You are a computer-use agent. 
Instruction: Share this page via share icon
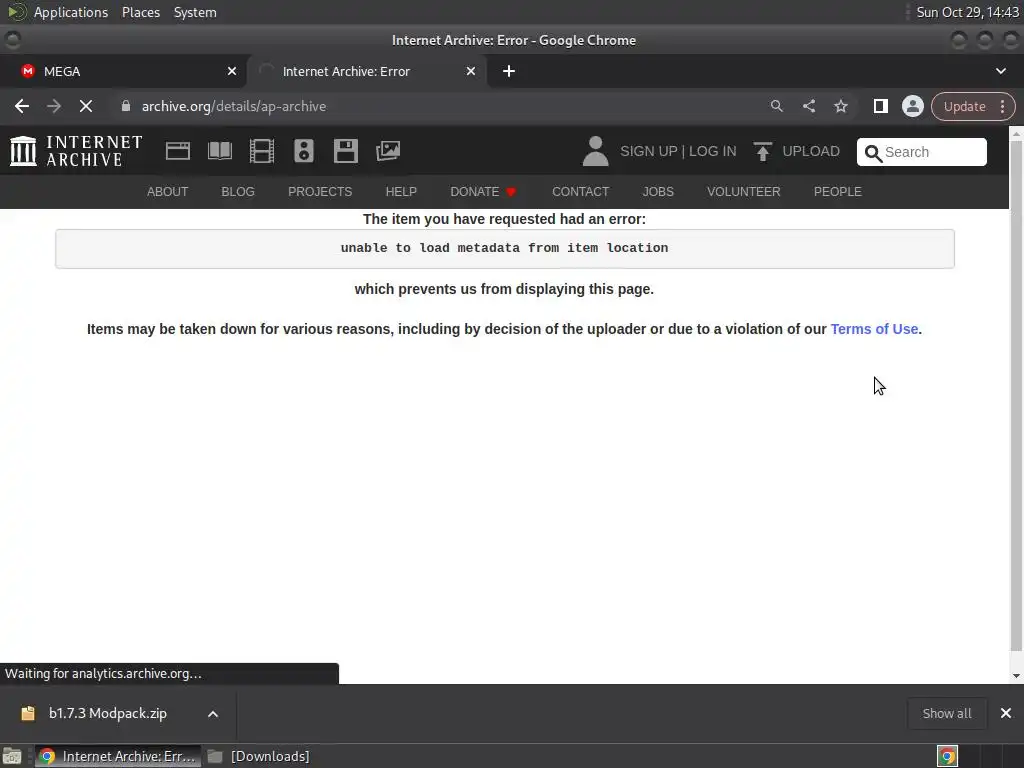(808, 106)
